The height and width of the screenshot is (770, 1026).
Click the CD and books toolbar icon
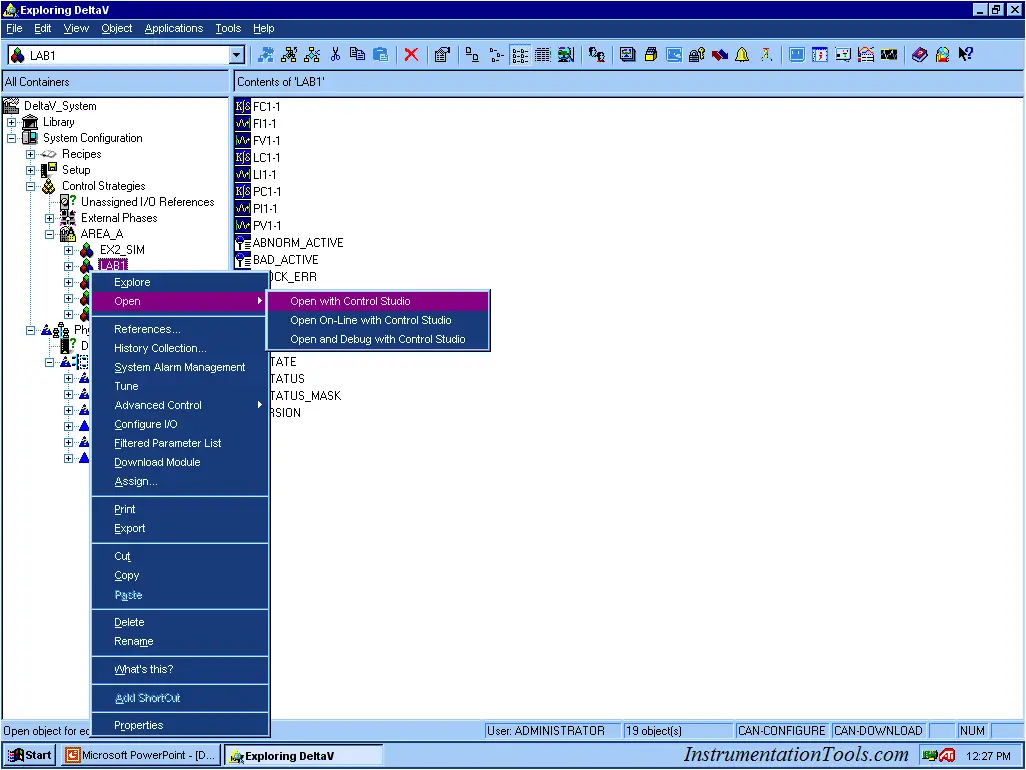[x=942, y=55]
